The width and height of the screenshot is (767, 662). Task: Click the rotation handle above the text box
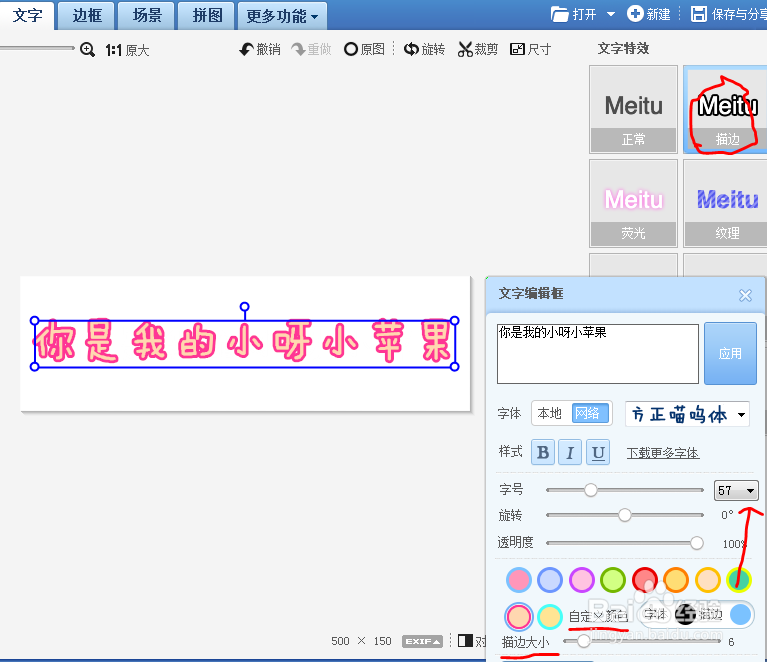(245, 307)
